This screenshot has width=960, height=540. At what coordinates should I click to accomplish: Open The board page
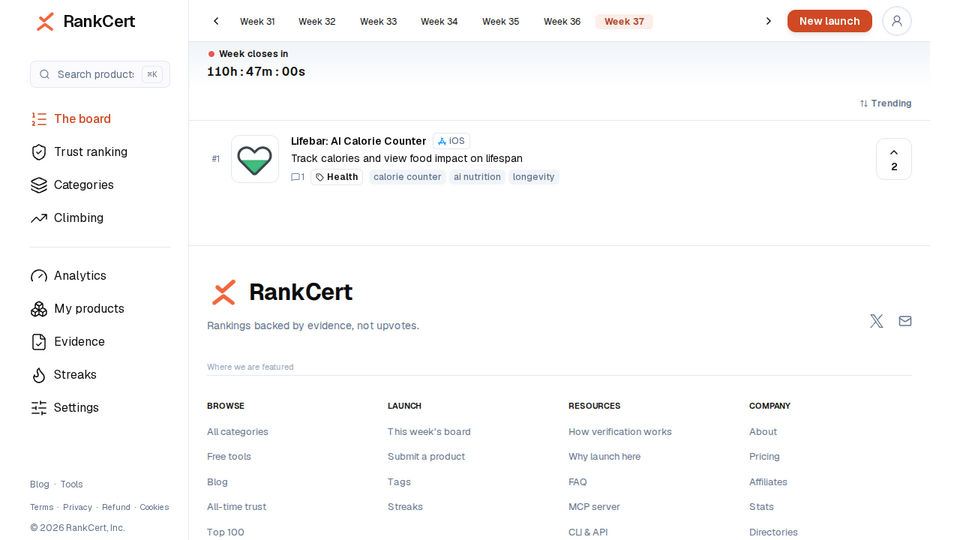[x=71, y=119]
